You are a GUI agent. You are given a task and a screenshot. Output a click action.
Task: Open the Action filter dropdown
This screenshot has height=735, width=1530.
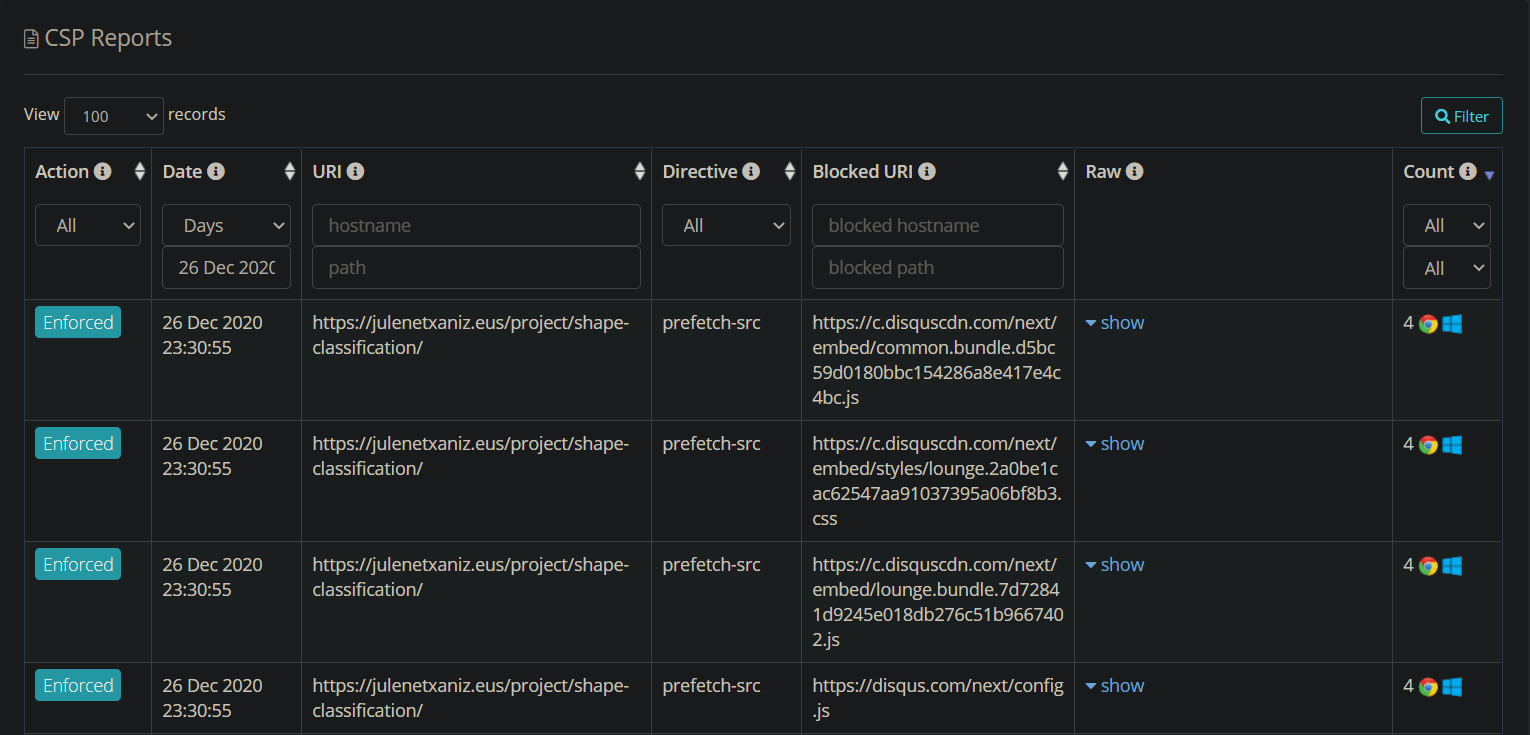click(x=88, y=226)
